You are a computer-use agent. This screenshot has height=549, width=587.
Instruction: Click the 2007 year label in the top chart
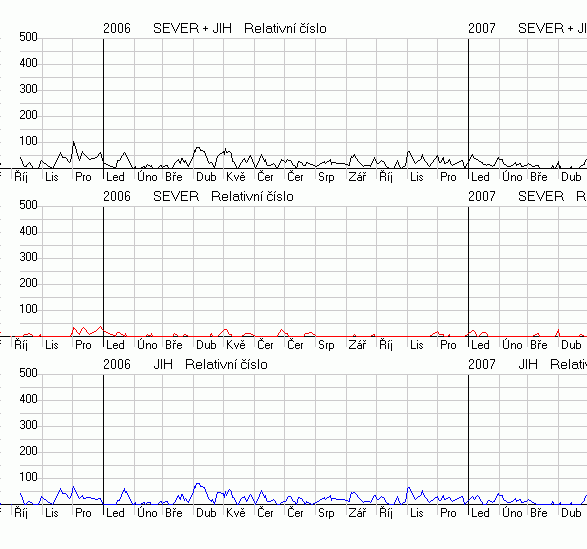click(481, 28)
